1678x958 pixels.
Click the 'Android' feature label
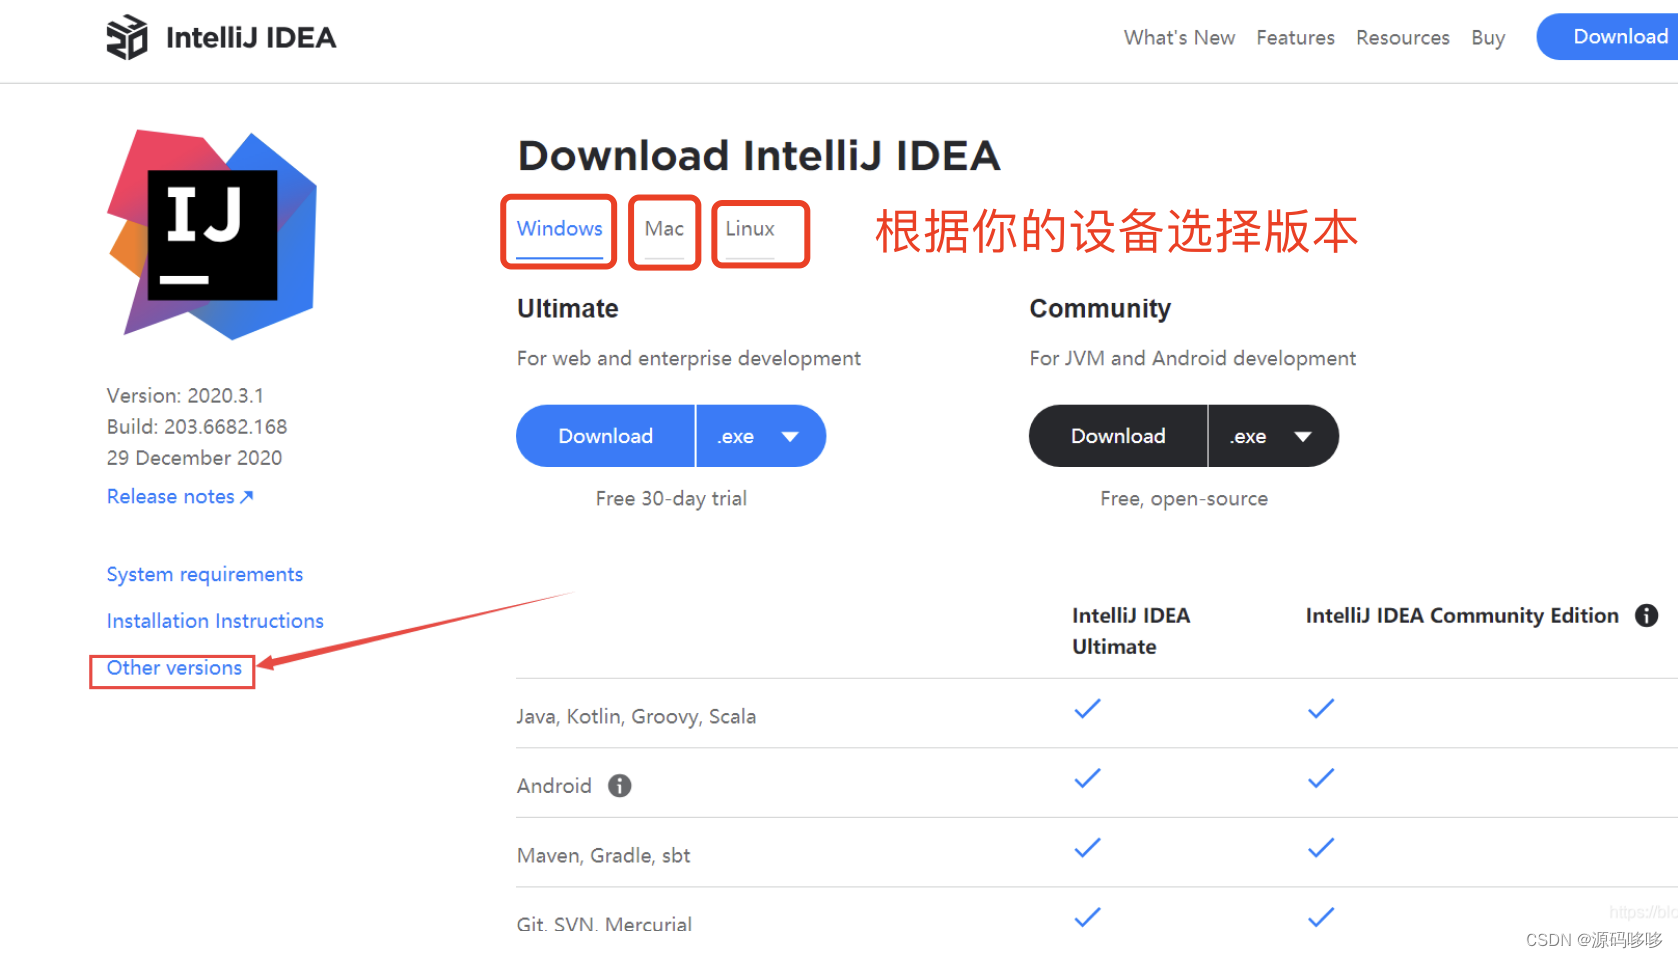(x=554, y=786)
